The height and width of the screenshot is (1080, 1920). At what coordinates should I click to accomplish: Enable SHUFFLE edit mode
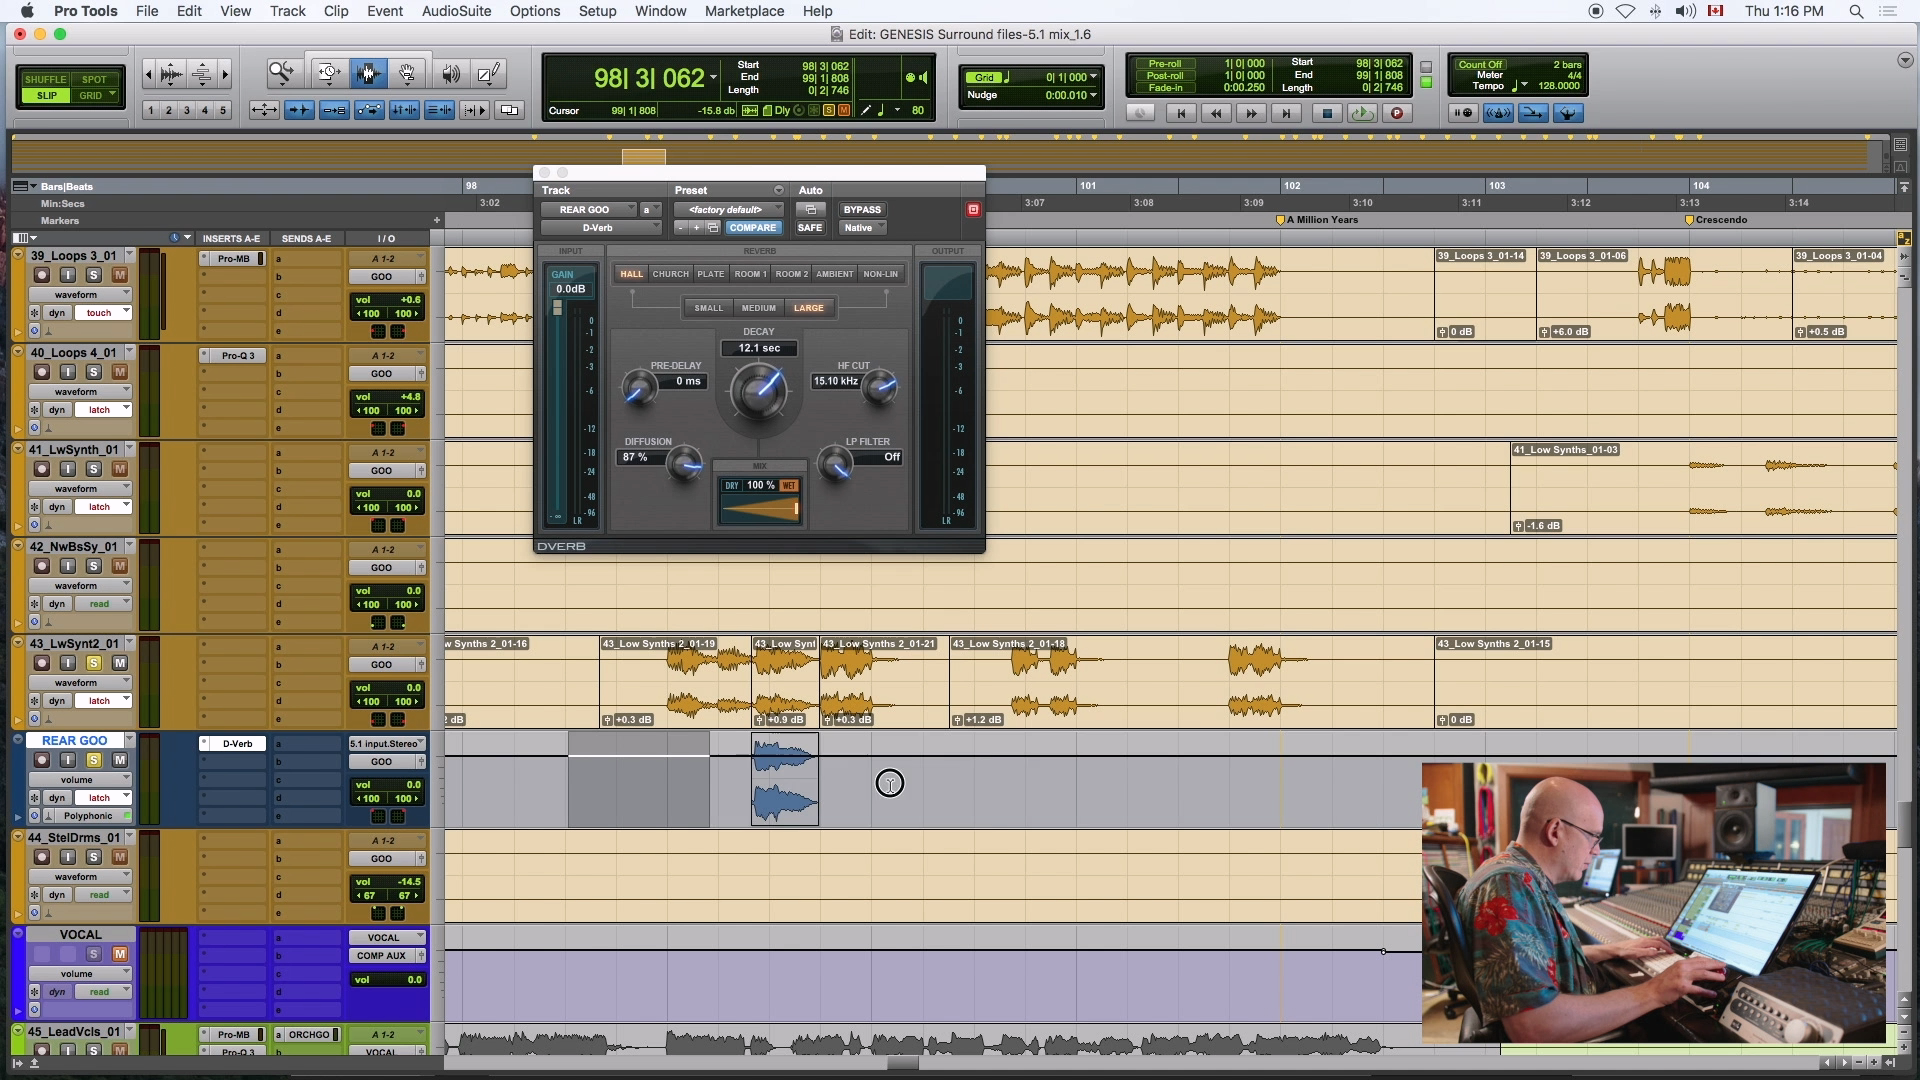45,79
